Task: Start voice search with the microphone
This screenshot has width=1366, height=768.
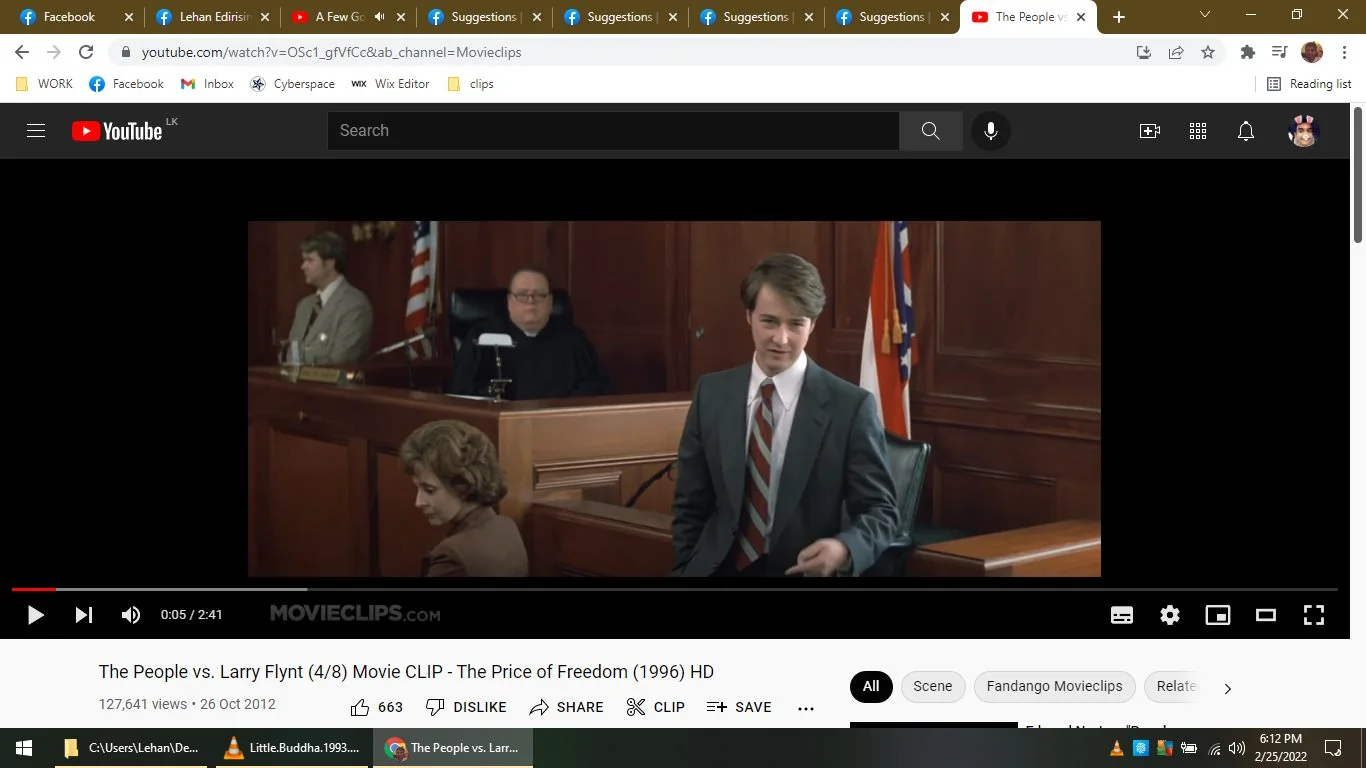Action: pos(991,131)
